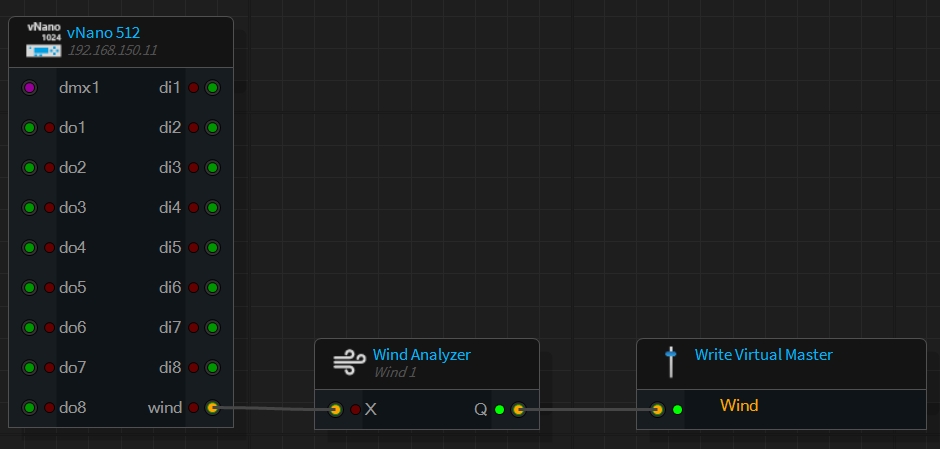The height and width of the screenshot is (449, 940).
Task: Toggle the red state indicator next to di5
Action: click(194, 248)
